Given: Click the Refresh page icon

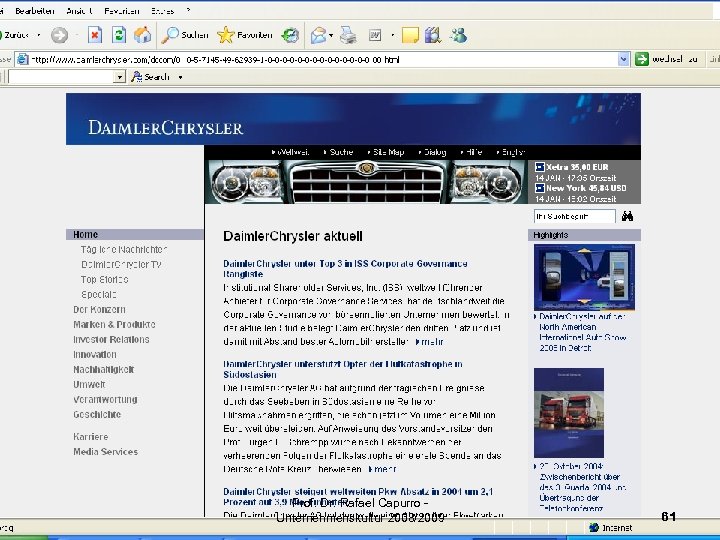Looking at the screenshot, I should click(x=119, y=35).
